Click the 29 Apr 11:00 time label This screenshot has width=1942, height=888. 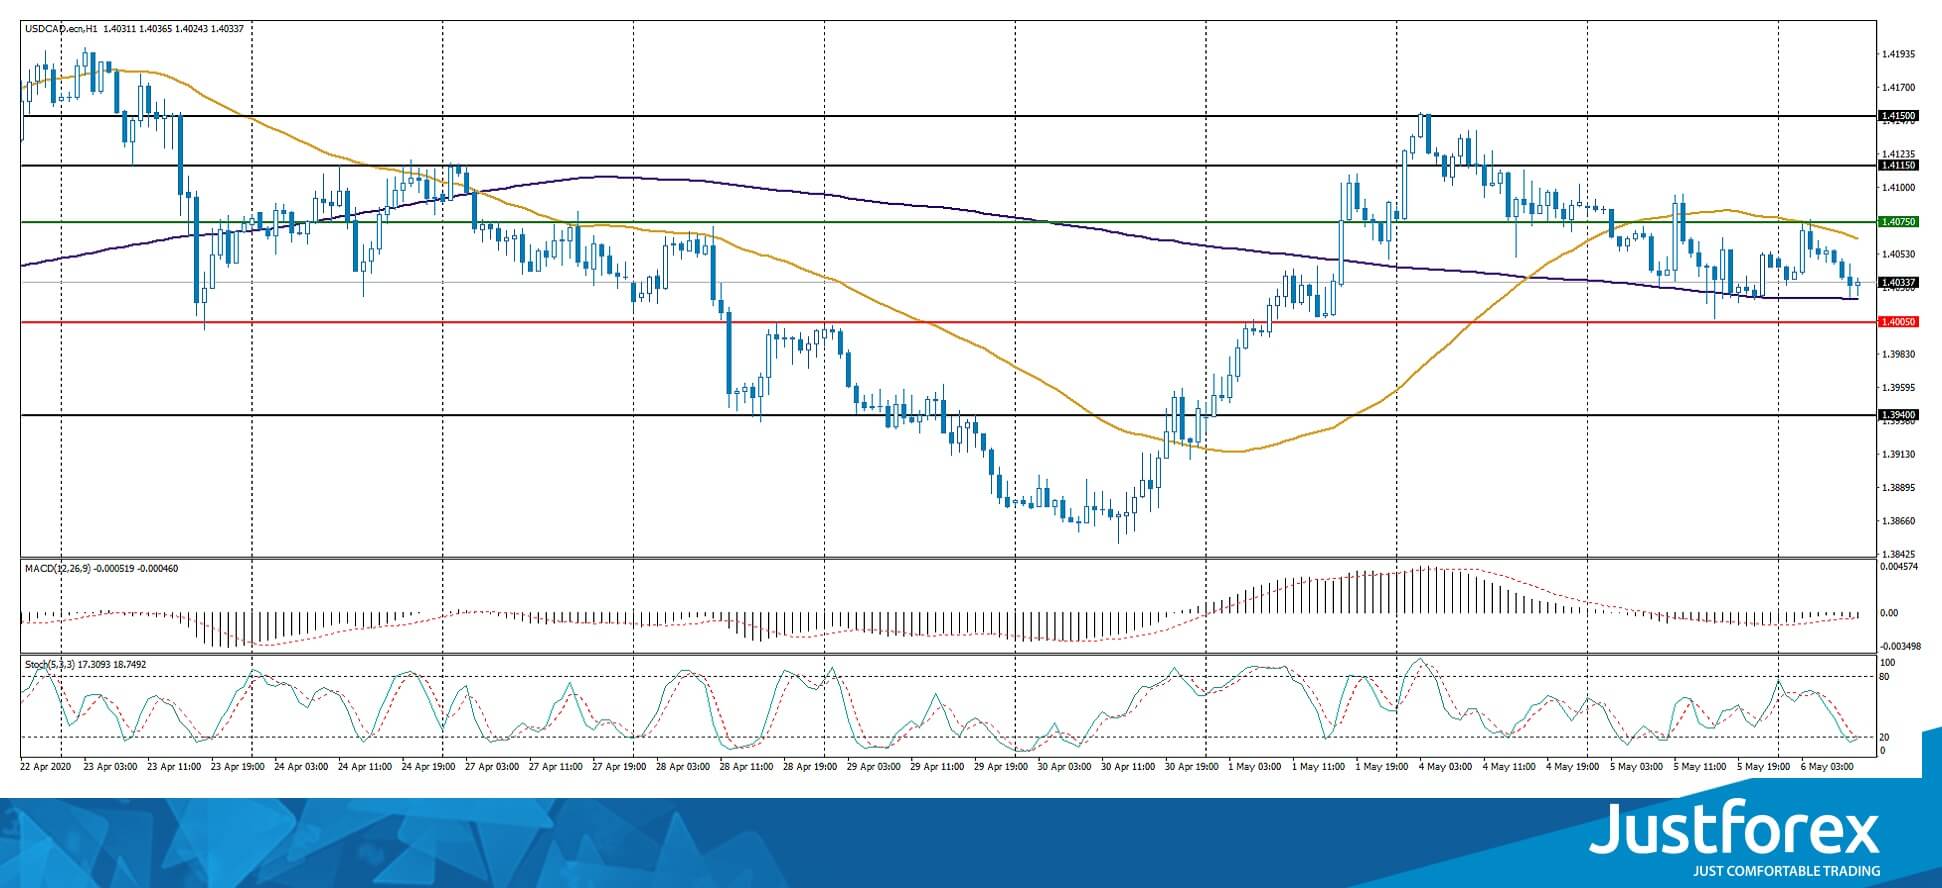point(938,767)
